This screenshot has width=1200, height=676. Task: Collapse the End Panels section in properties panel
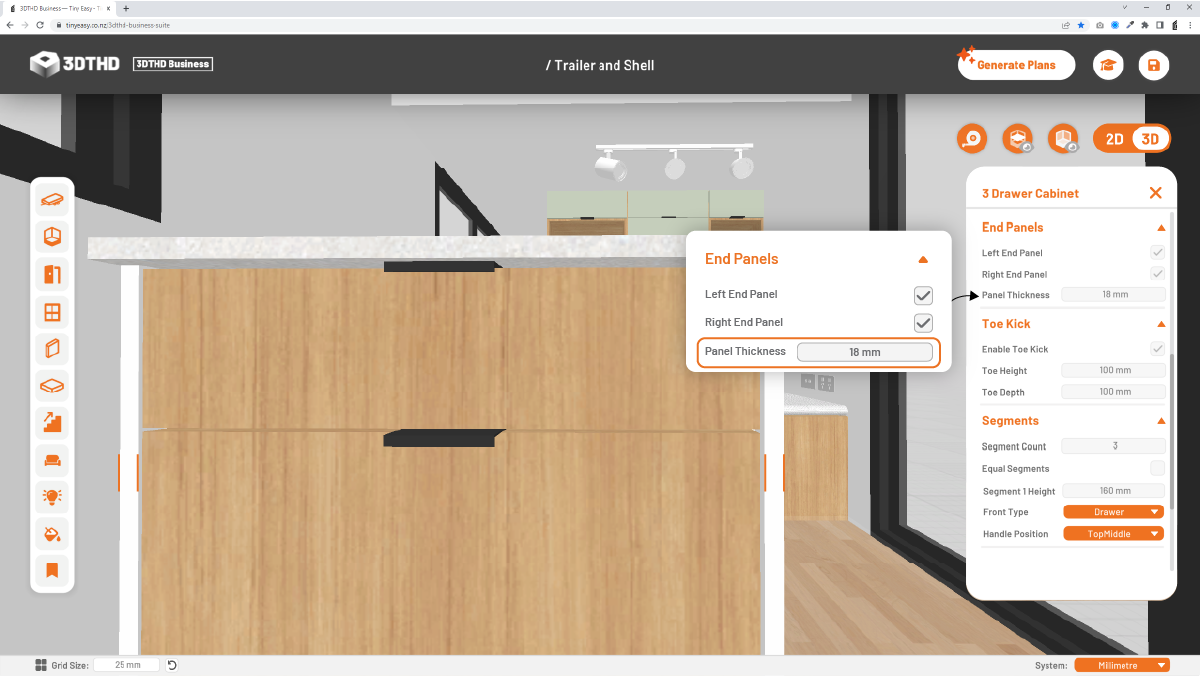coord(1161,228)
